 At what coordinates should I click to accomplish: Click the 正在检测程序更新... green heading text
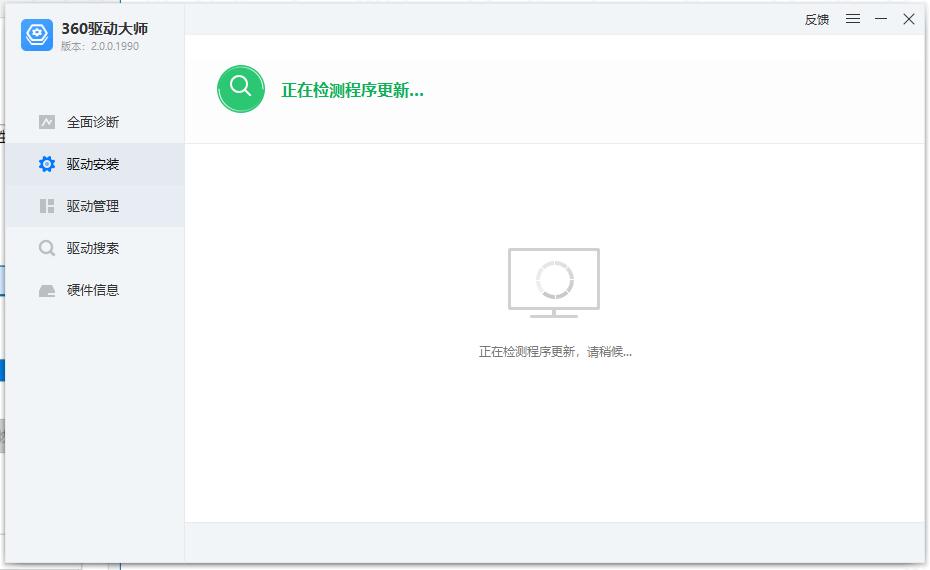(x=352, y=90)
